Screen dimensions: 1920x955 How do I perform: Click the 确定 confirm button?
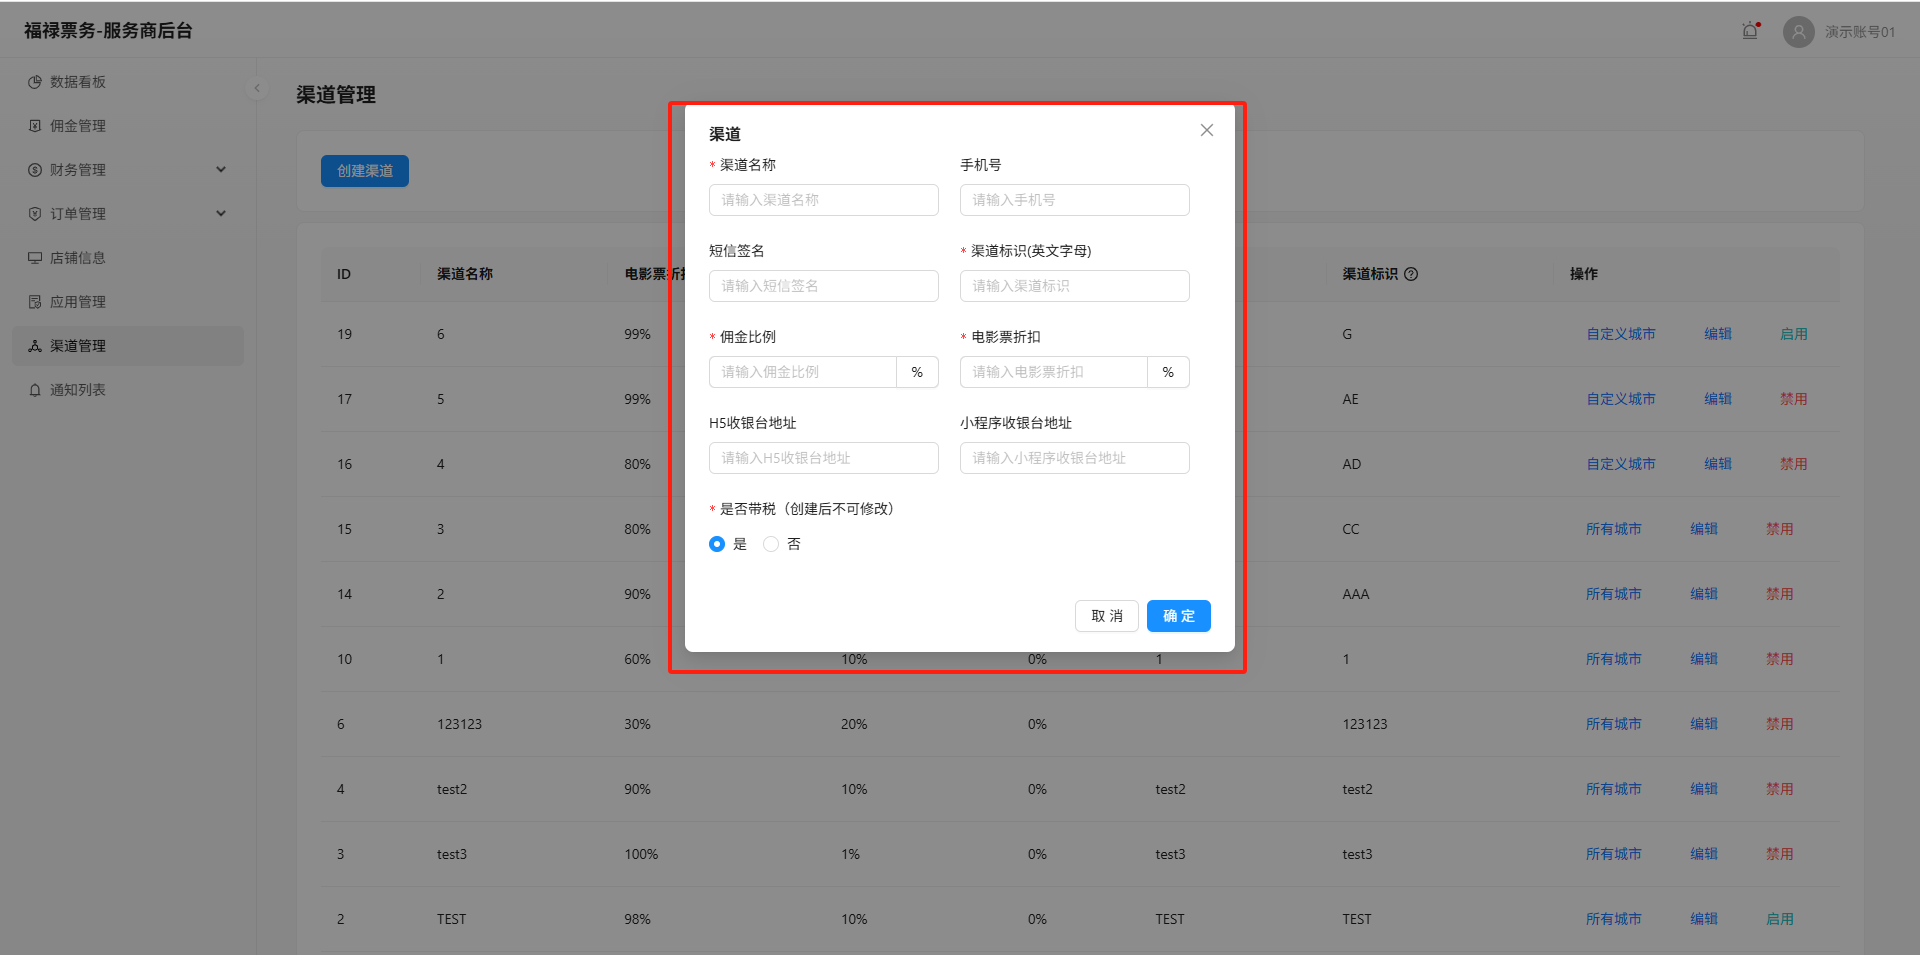[1178, 616]
